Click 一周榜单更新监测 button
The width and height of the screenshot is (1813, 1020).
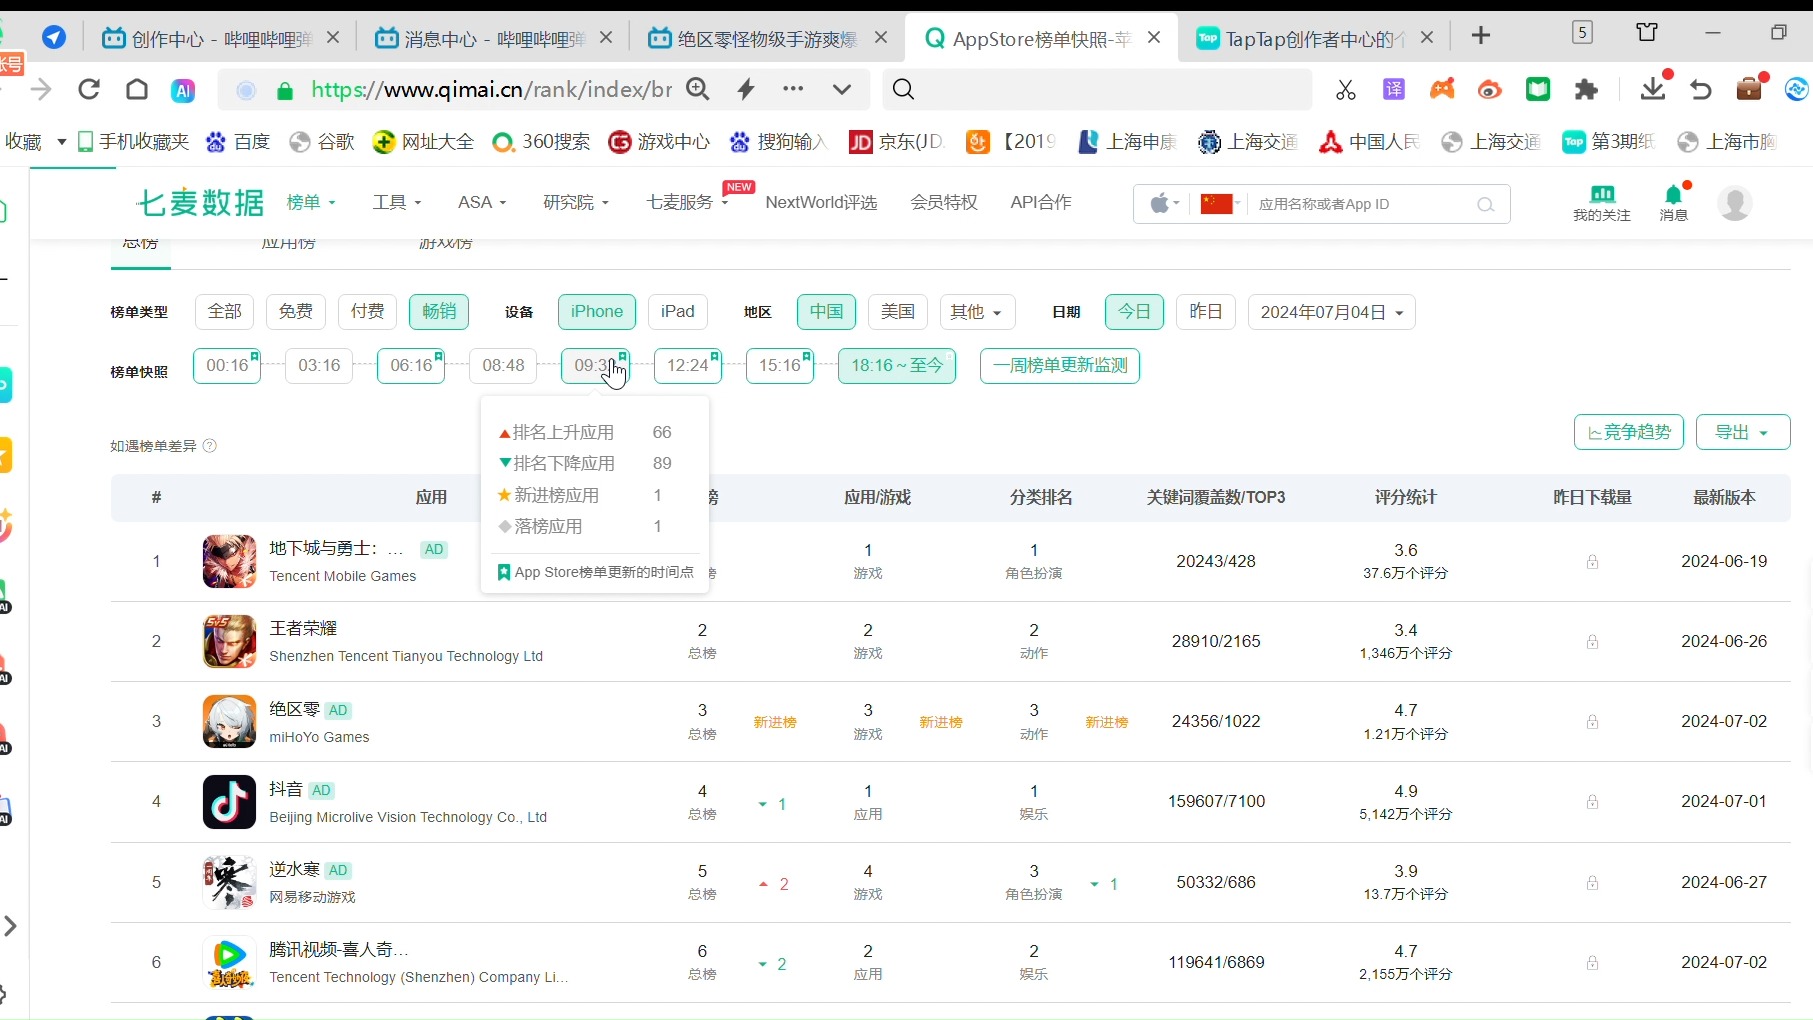[1060, 366]
